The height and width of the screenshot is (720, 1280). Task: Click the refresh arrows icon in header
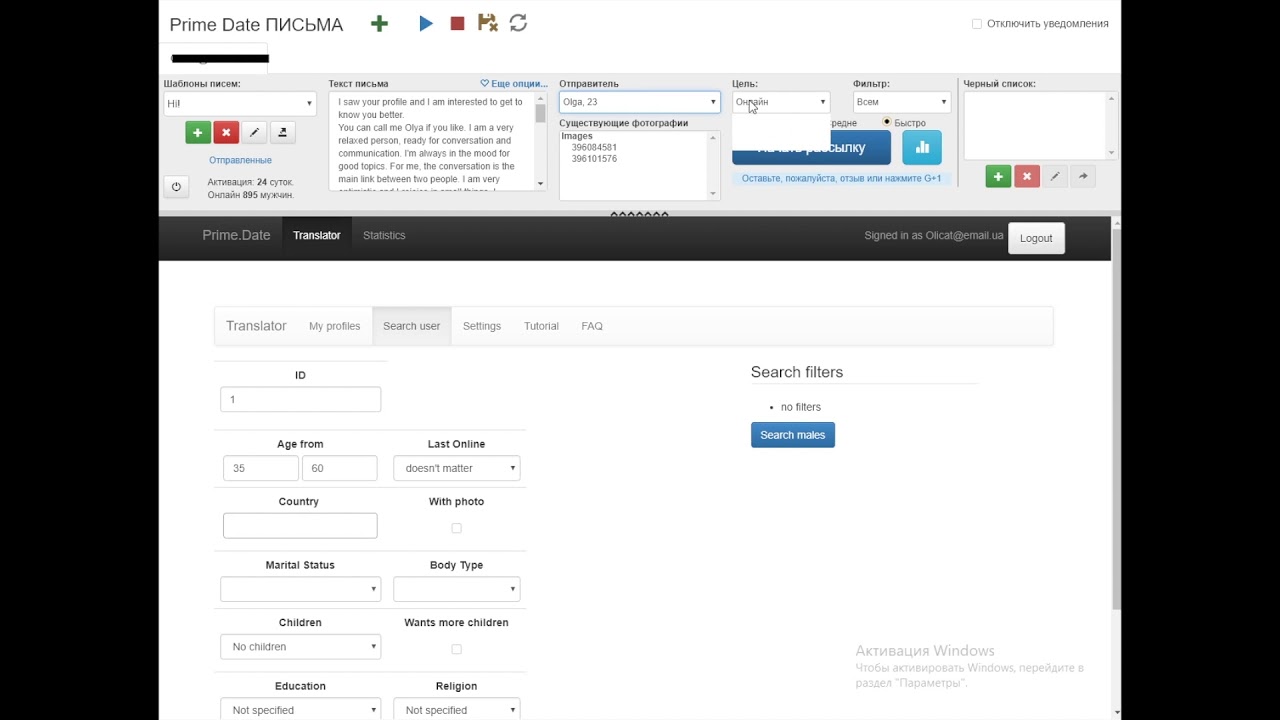coord(518,23)
